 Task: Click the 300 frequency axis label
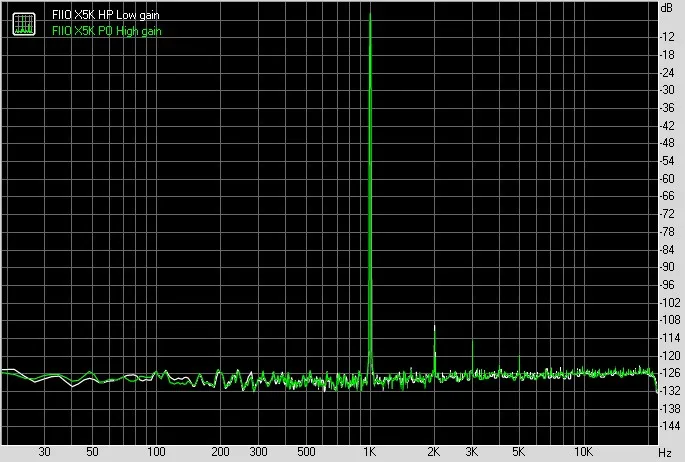[258, 452]
